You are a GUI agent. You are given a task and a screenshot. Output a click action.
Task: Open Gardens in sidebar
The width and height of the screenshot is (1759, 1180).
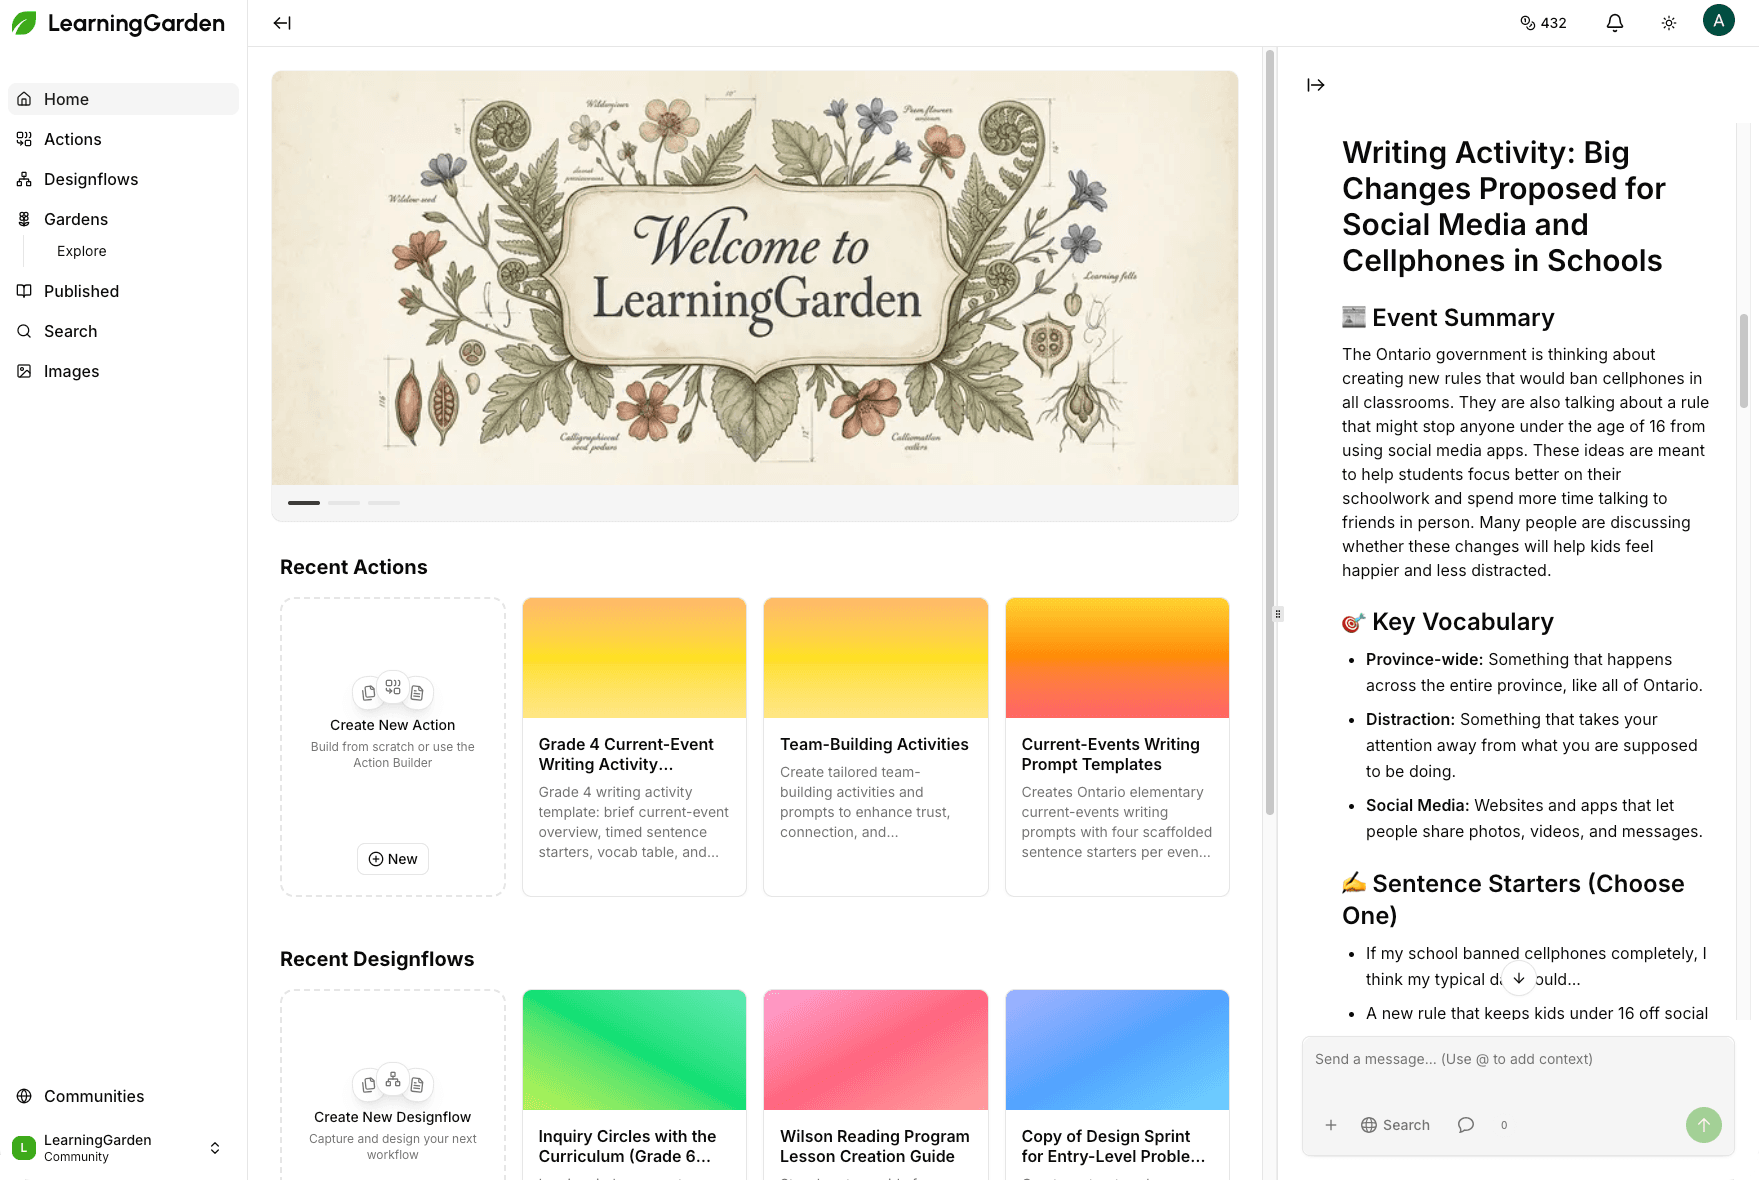tap(123, 219)
